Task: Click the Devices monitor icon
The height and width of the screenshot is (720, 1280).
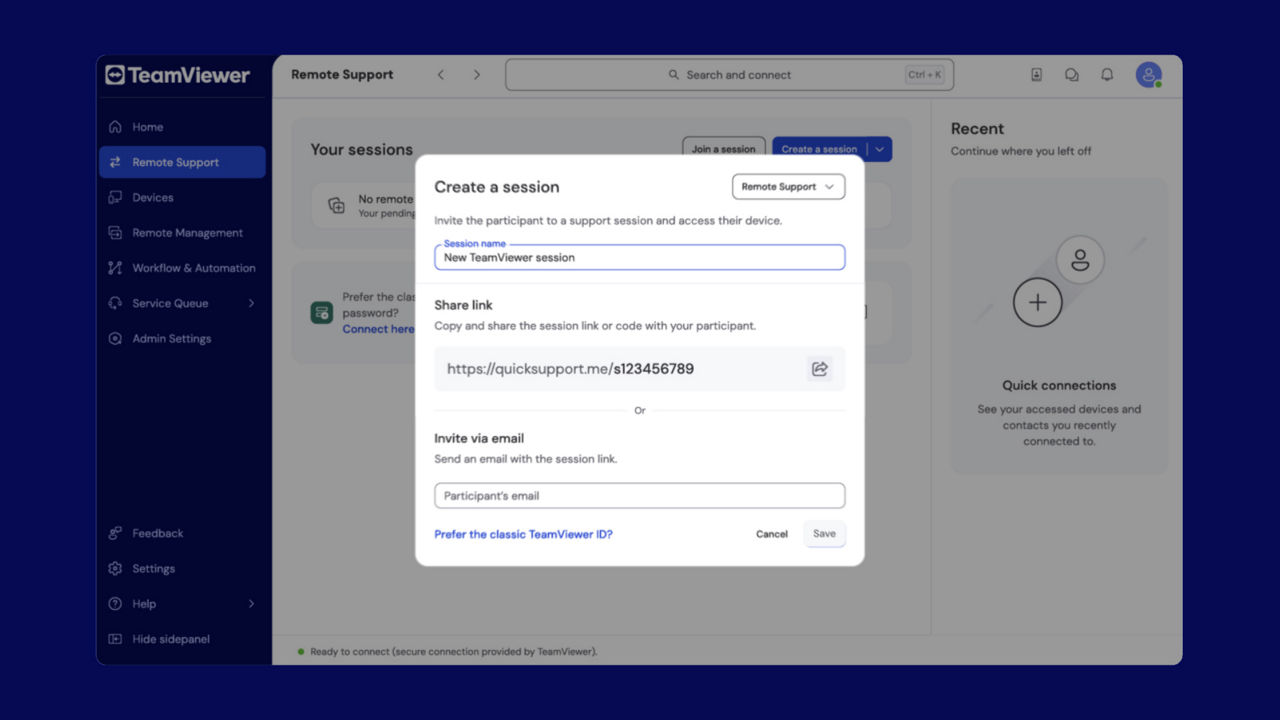Action: (115, 197)
